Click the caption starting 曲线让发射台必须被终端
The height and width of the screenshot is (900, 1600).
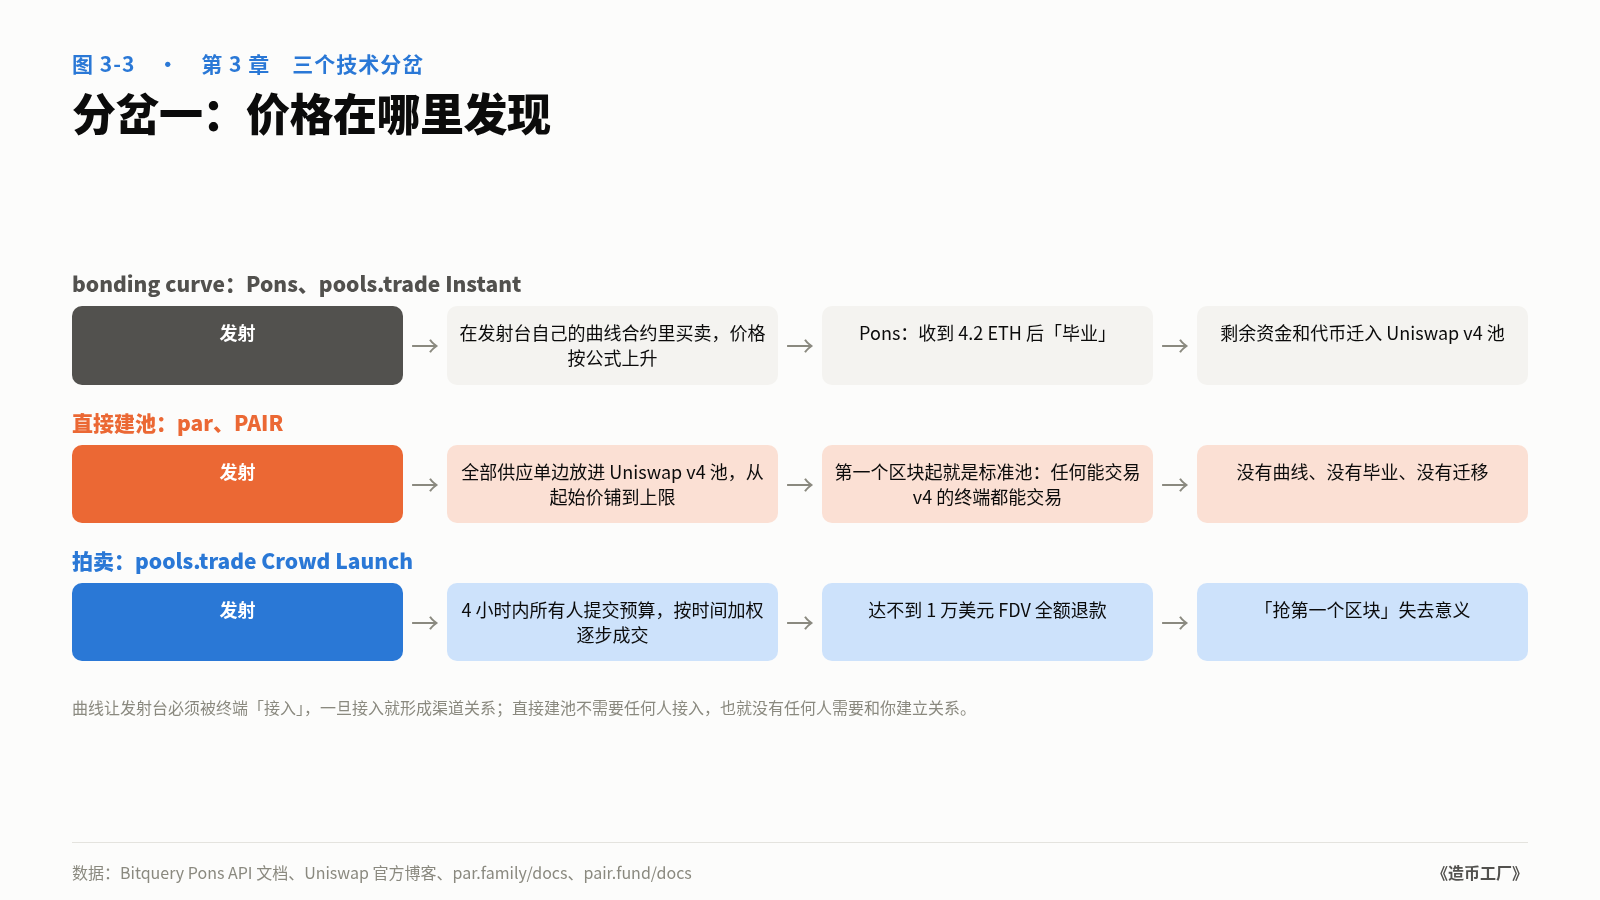tap(521, 708)
